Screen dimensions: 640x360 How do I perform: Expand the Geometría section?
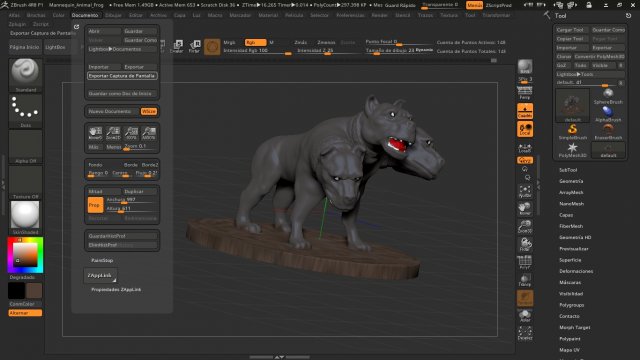click(x=571, y=181)
